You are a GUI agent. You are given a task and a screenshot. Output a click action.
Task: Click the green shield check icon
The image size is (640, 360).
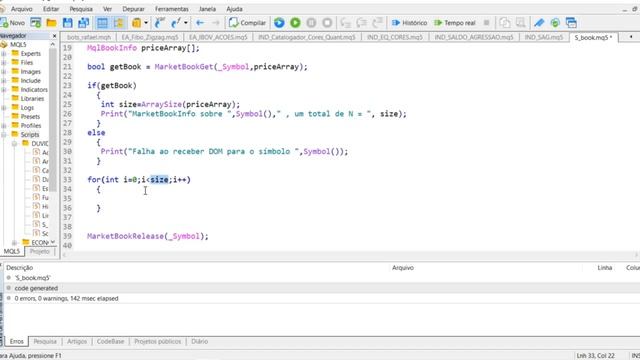(555, 23)
